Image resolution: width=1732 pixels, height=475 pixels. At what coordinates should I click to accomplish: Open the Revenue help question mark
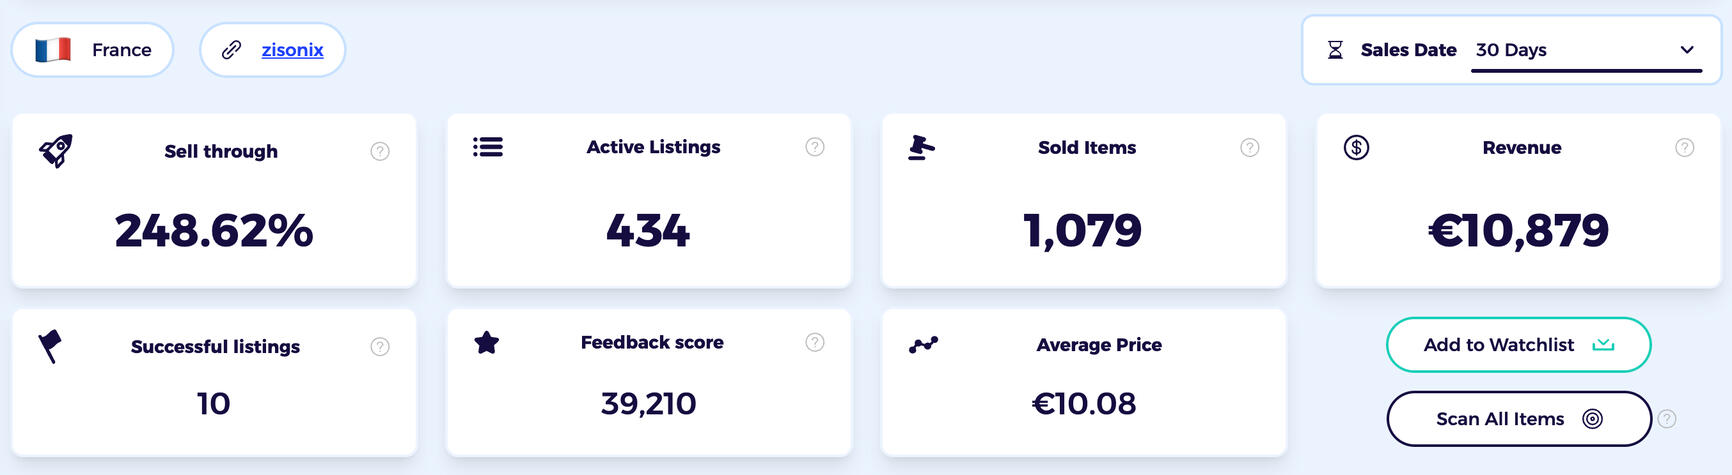point(1685,148)
